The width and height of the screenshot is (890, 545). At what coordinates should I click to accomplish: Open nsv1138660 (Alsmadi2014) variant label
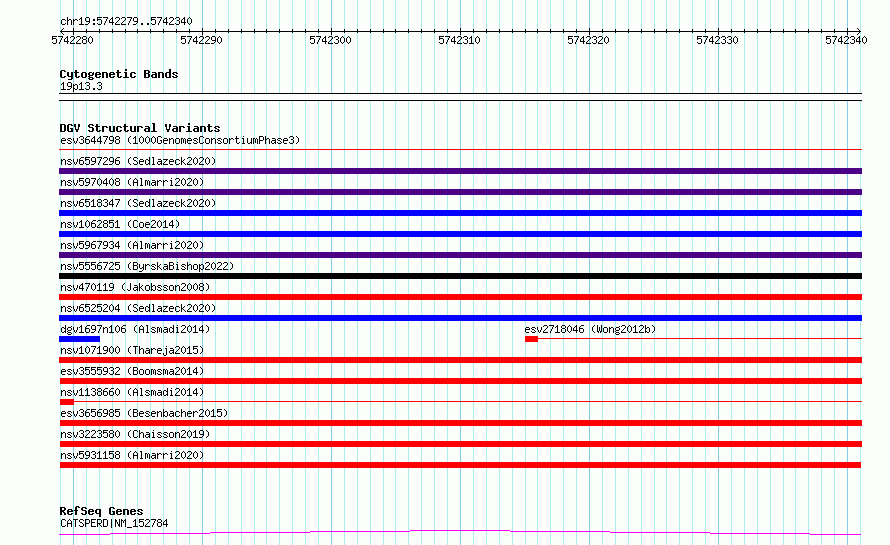[132, 392]
